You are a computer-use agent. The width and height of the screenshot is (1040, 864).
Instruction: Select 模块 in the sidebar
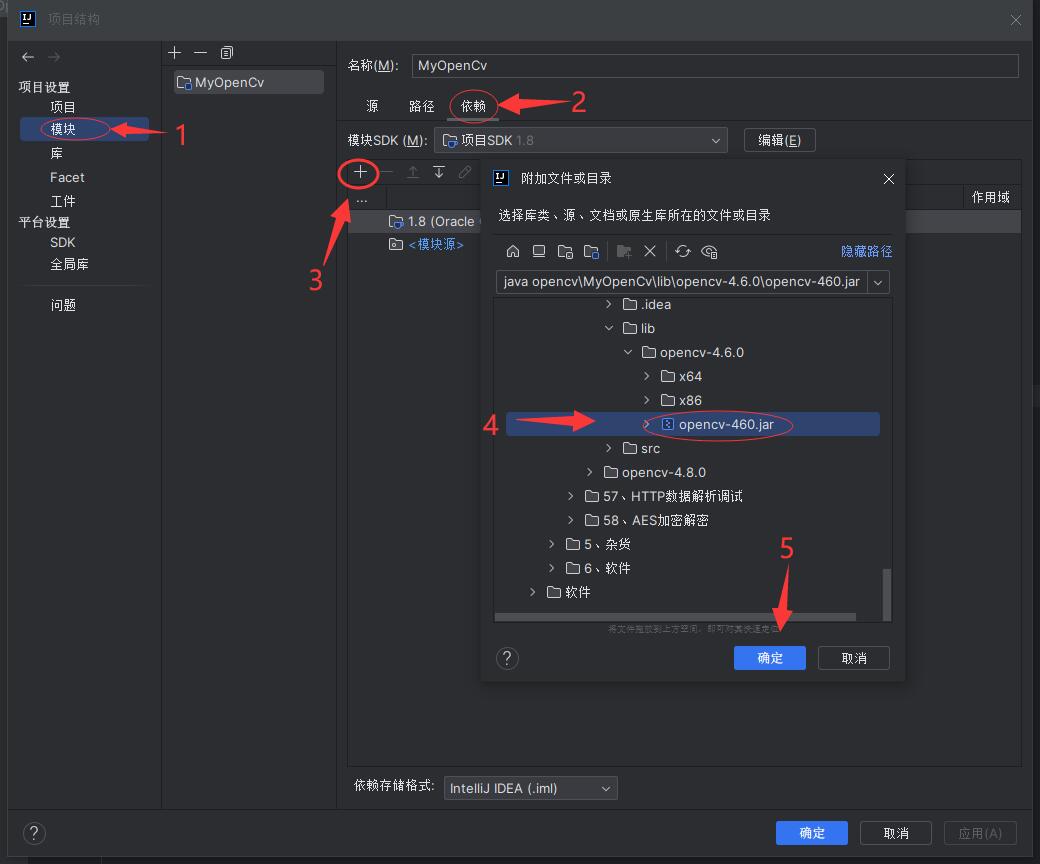point(84,129)
